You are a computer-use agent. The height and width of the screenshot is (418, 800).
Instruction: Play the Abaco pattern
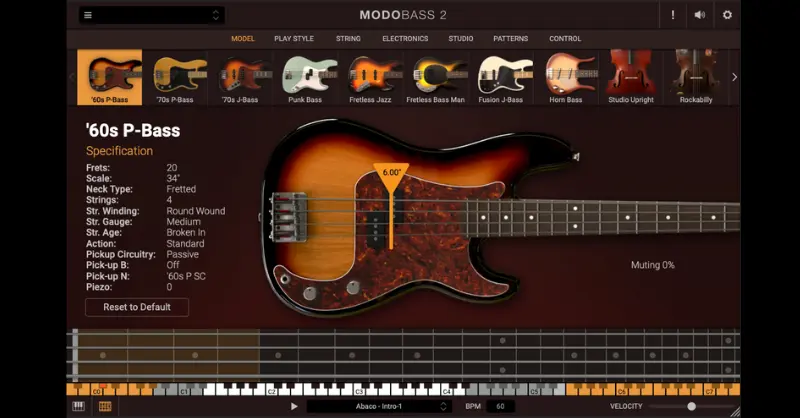[294, 406]
